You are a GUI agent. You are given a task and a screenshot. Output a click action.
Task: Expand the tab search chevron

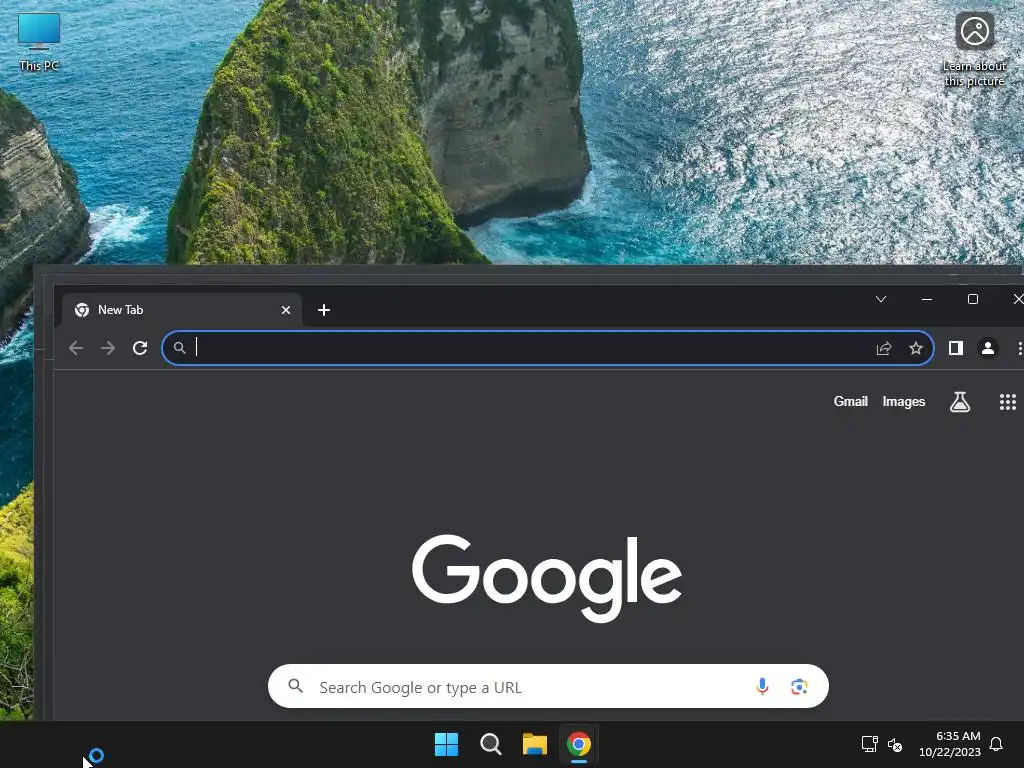tap(880, 299)
